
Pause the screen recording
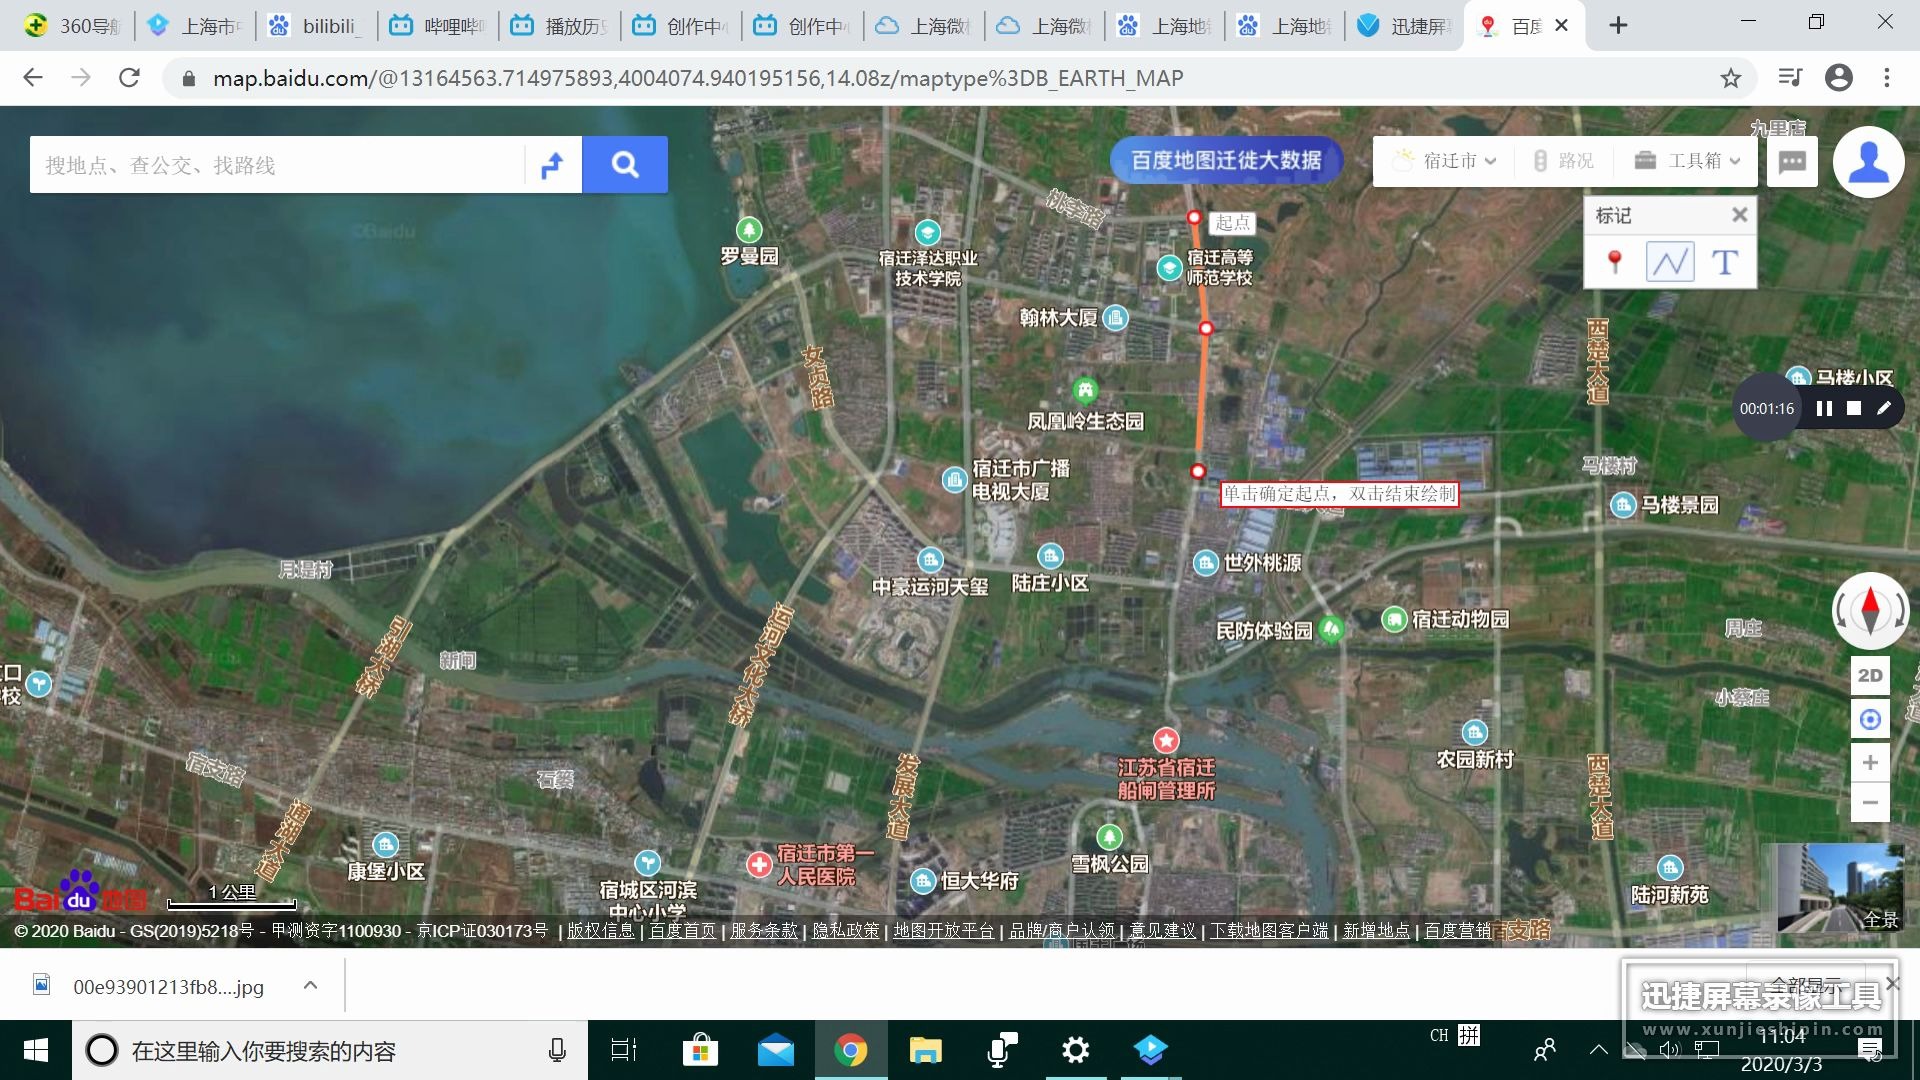coord(1824,408)
